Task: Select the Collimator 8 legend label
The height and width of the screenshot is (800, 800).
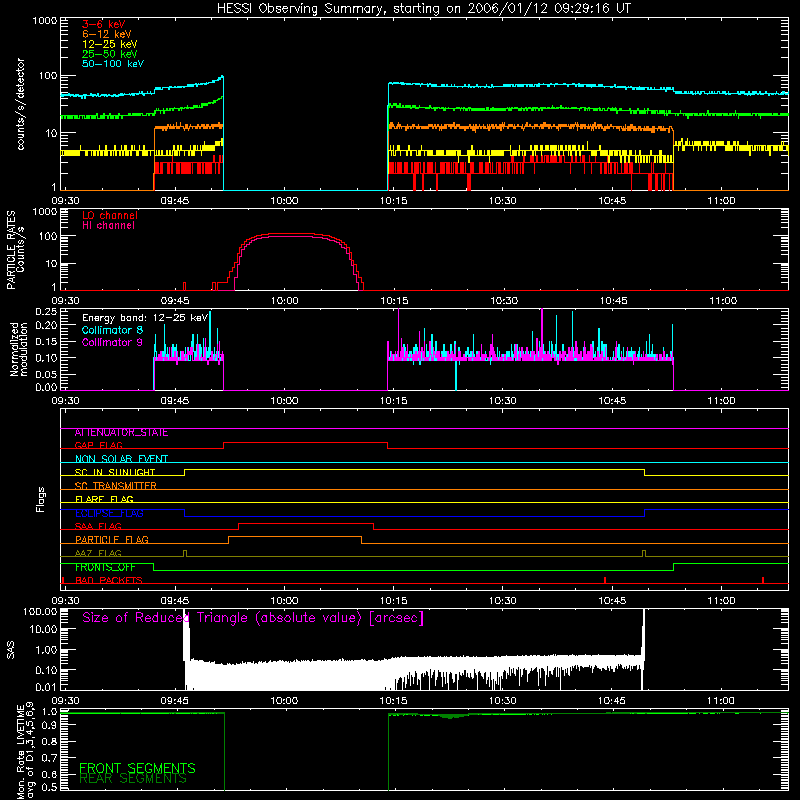Action: pos(112,330)
